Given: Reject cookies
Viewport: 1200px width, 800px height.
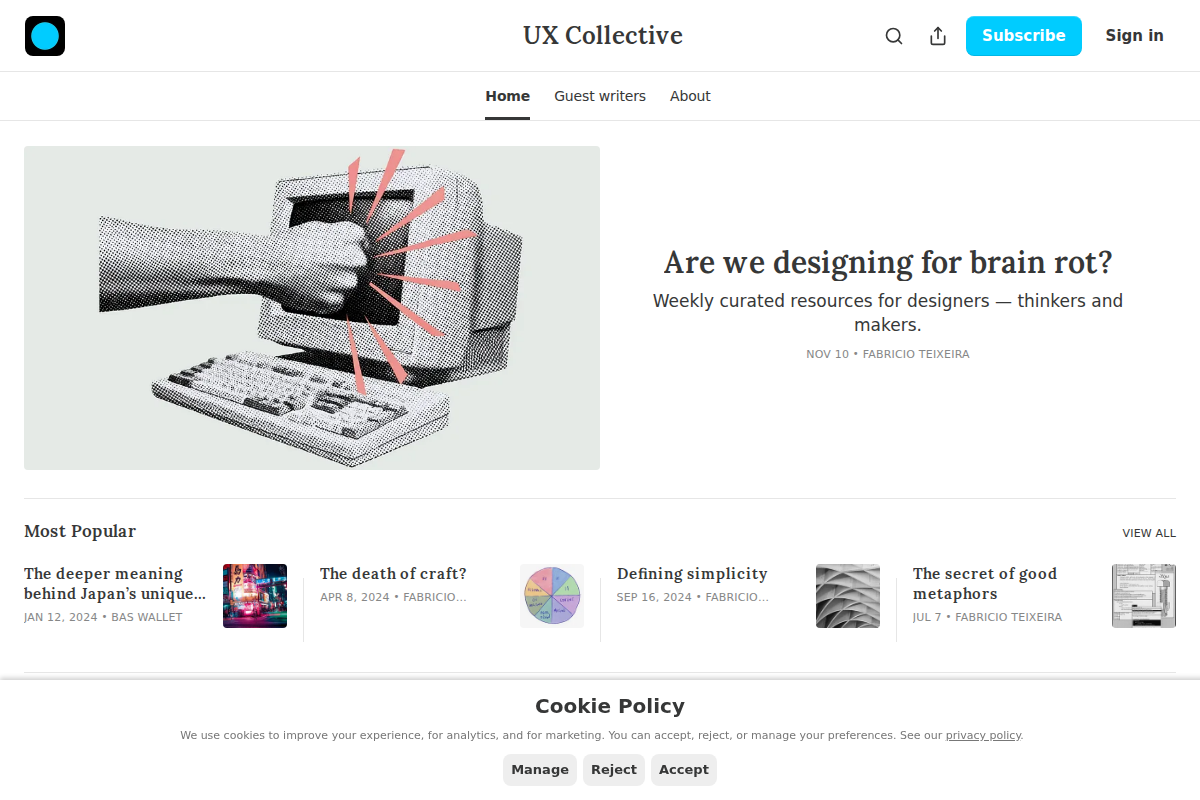Looking at the screenshot, I should click(613, 769).
